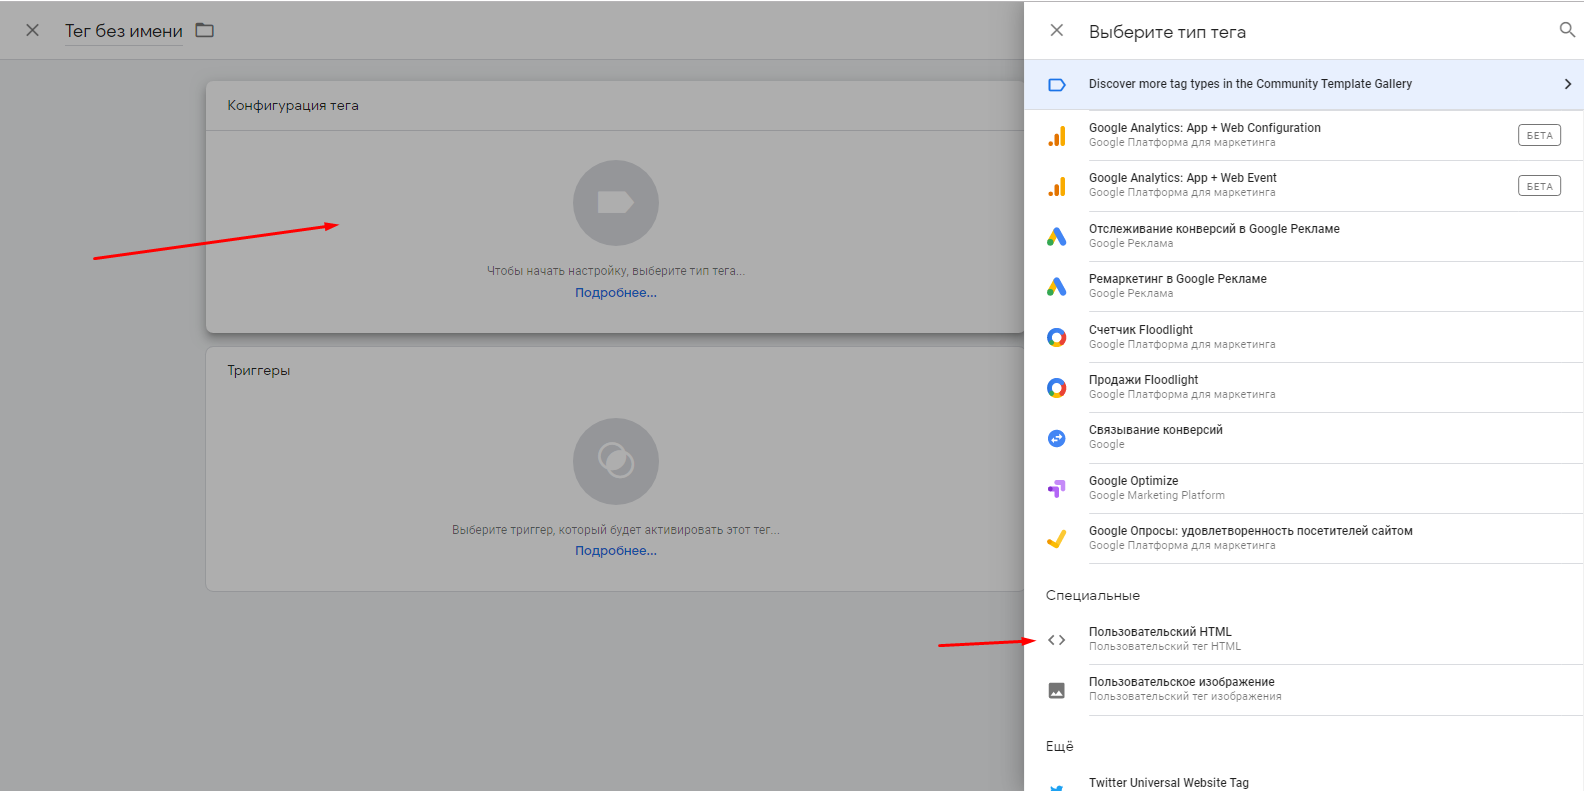Choose the Custom HTML code icon
Image resolution: width=1584 pixels, height=791 pixels.
click(1056, 640)
